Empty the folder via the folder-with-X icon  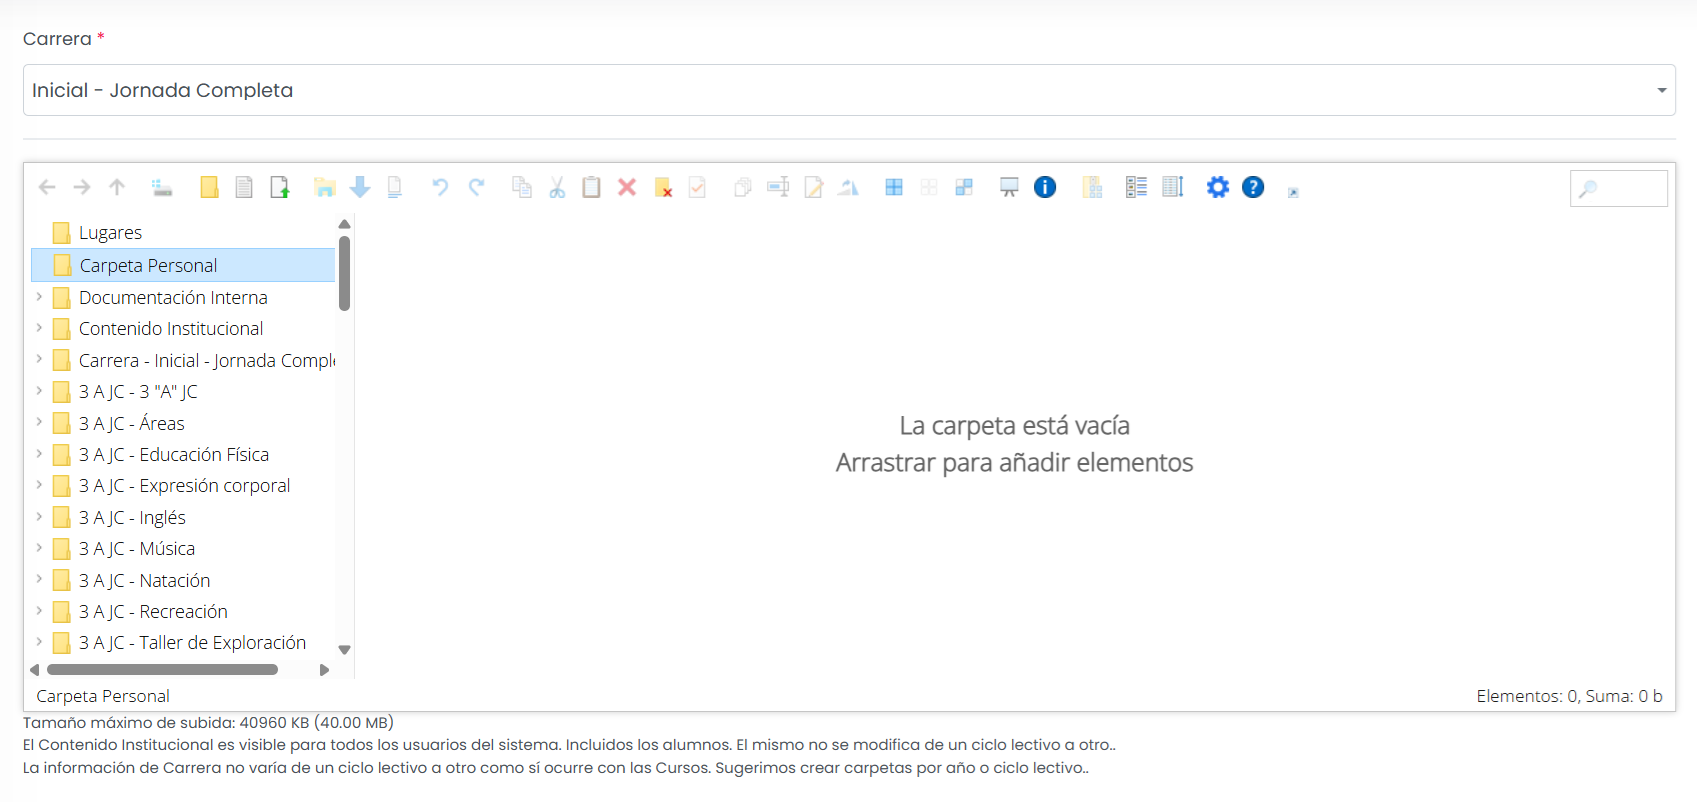[x=663, y=187]
